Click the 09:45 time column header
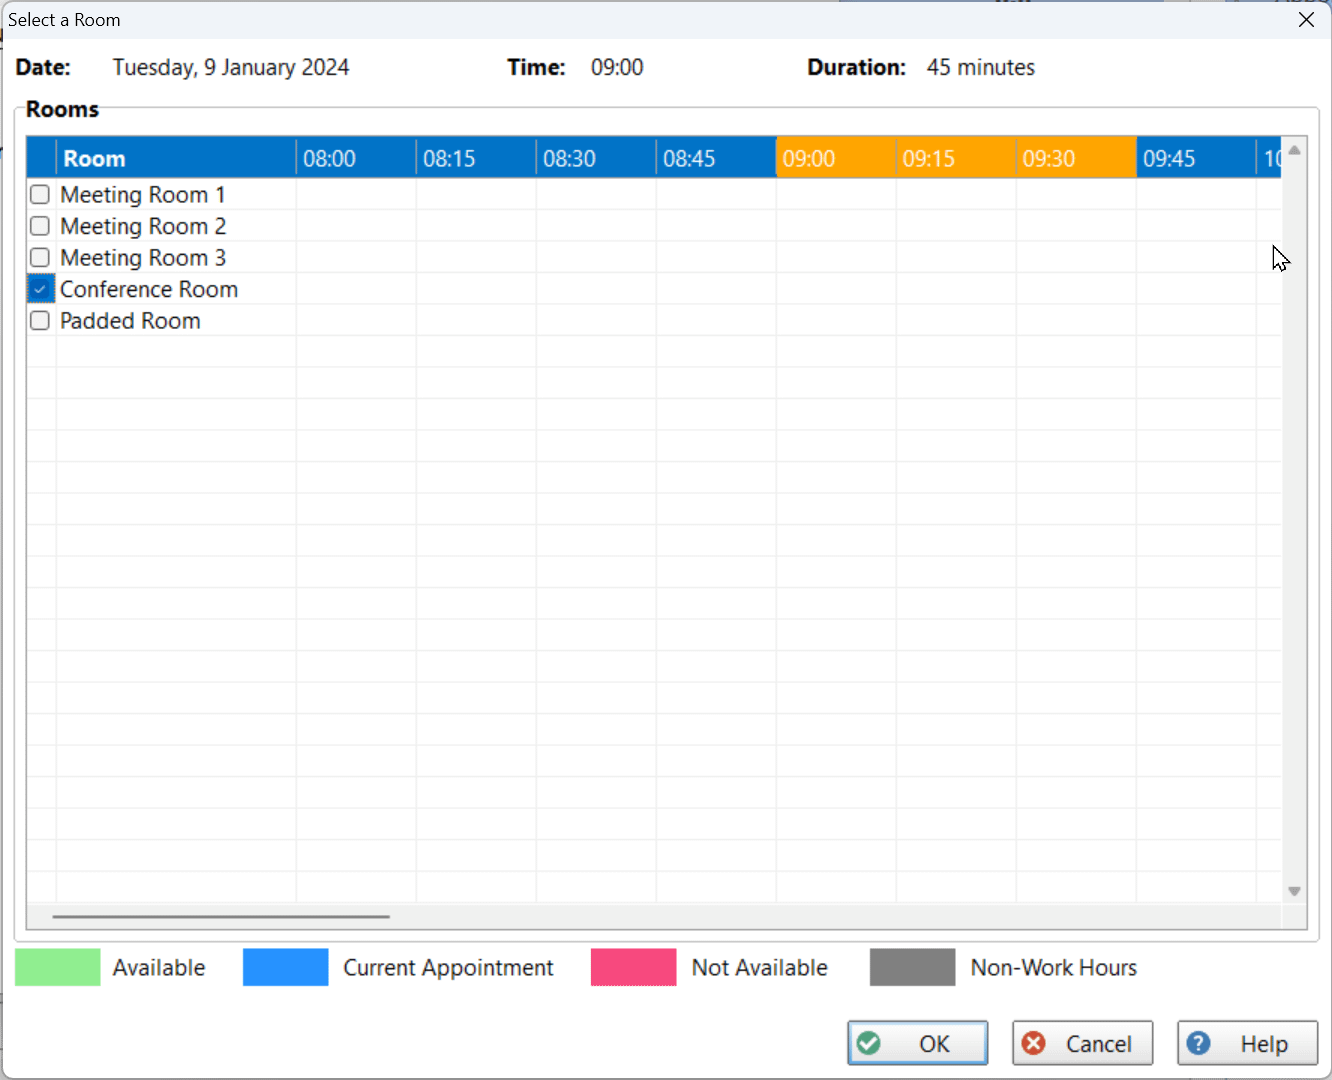Viewport: 1332px width, 1080px height. (1196, 158)
